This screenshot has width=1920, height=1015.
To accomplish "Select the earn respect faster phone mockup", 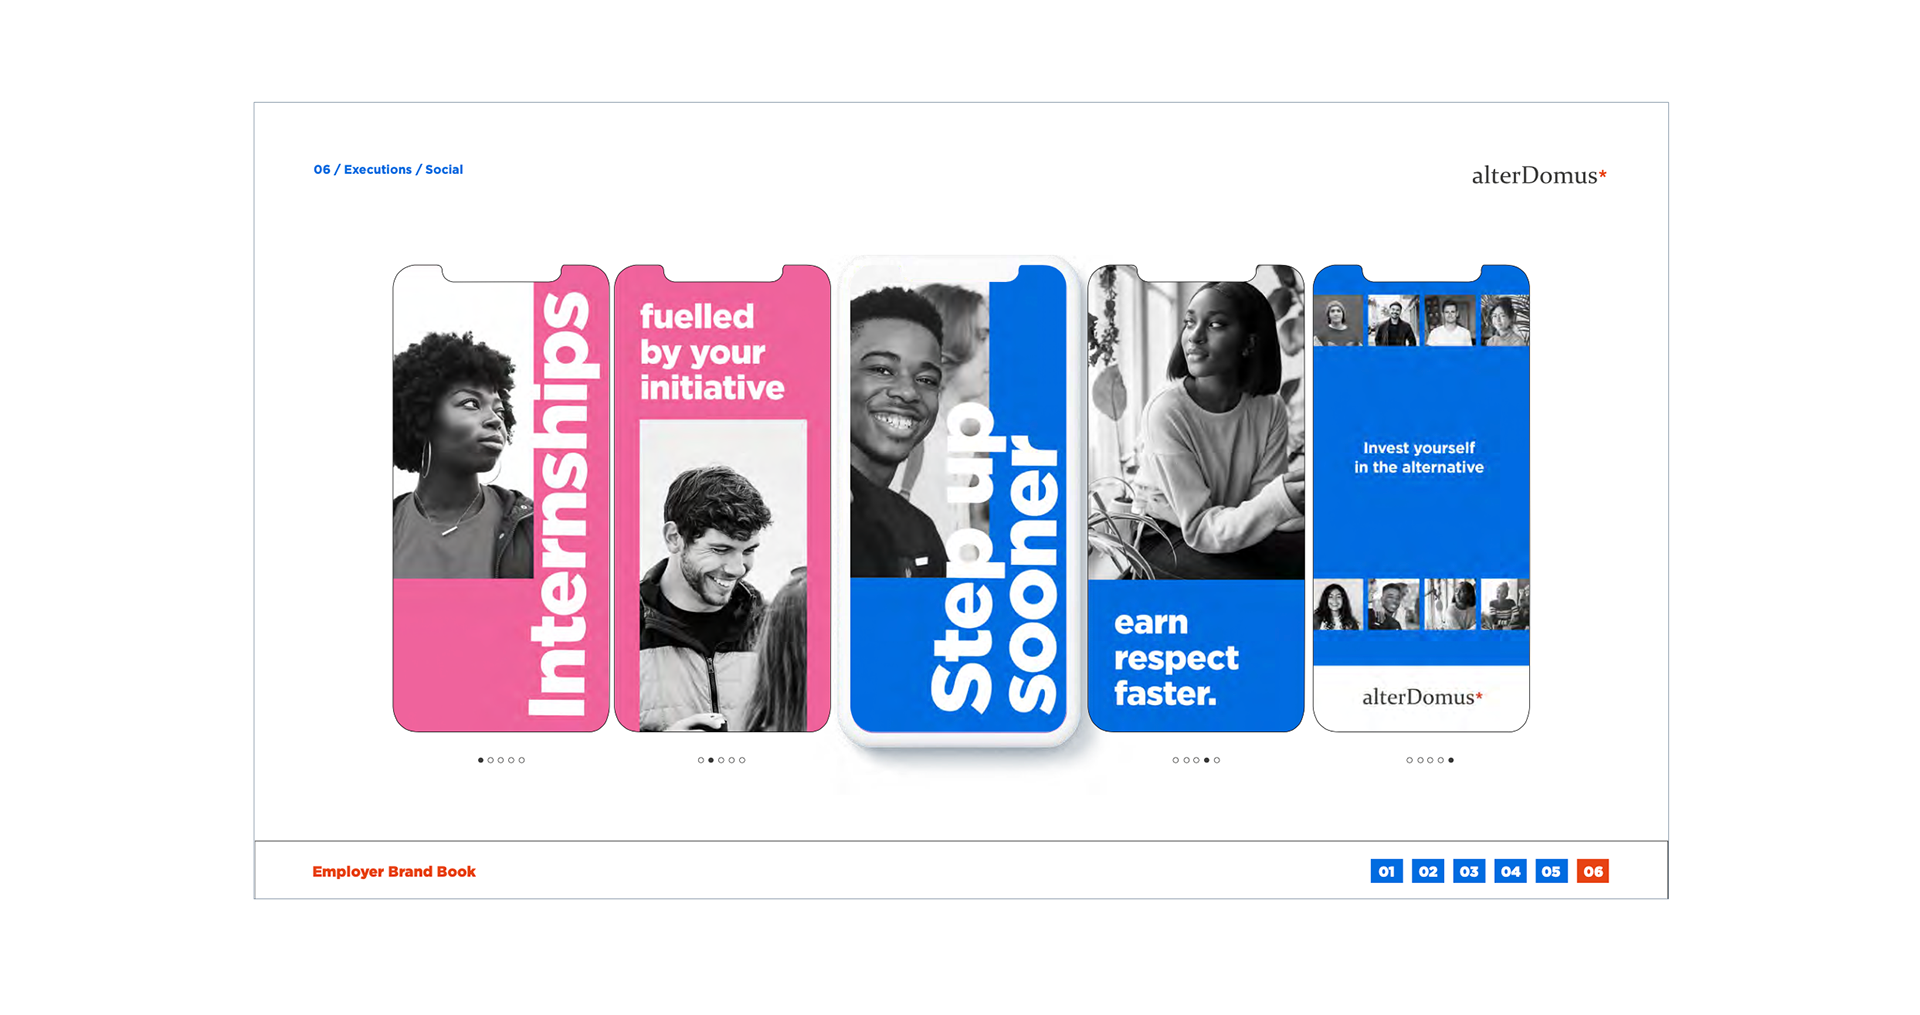I will point(1196,498).
